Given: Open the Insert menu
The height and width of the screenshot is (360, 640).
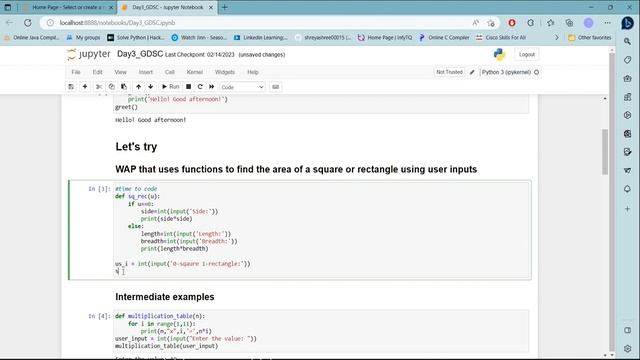Looking at the screenshot, I should (146, 72).
